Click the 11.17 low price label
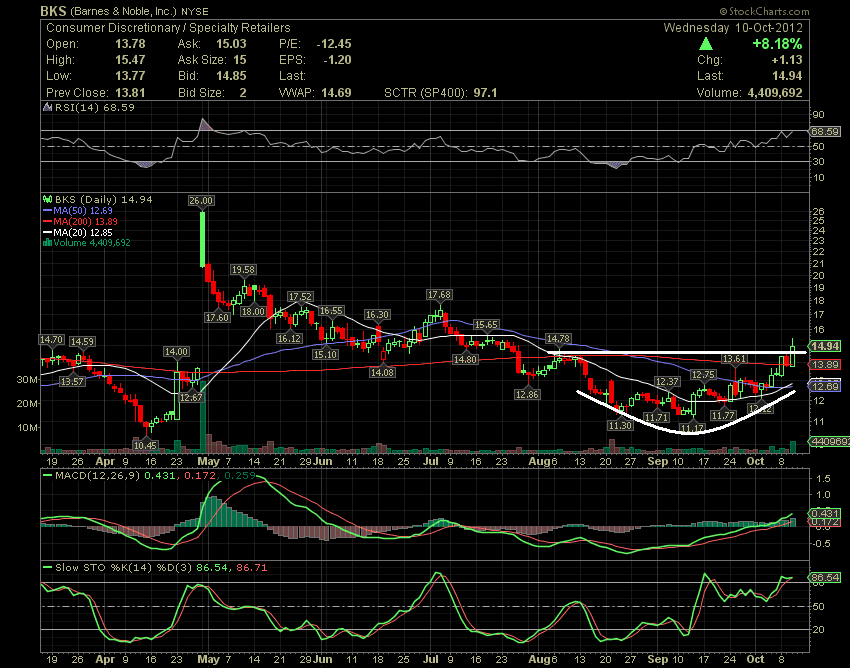The height and width of the screenshot is (668, 850). 692,429
